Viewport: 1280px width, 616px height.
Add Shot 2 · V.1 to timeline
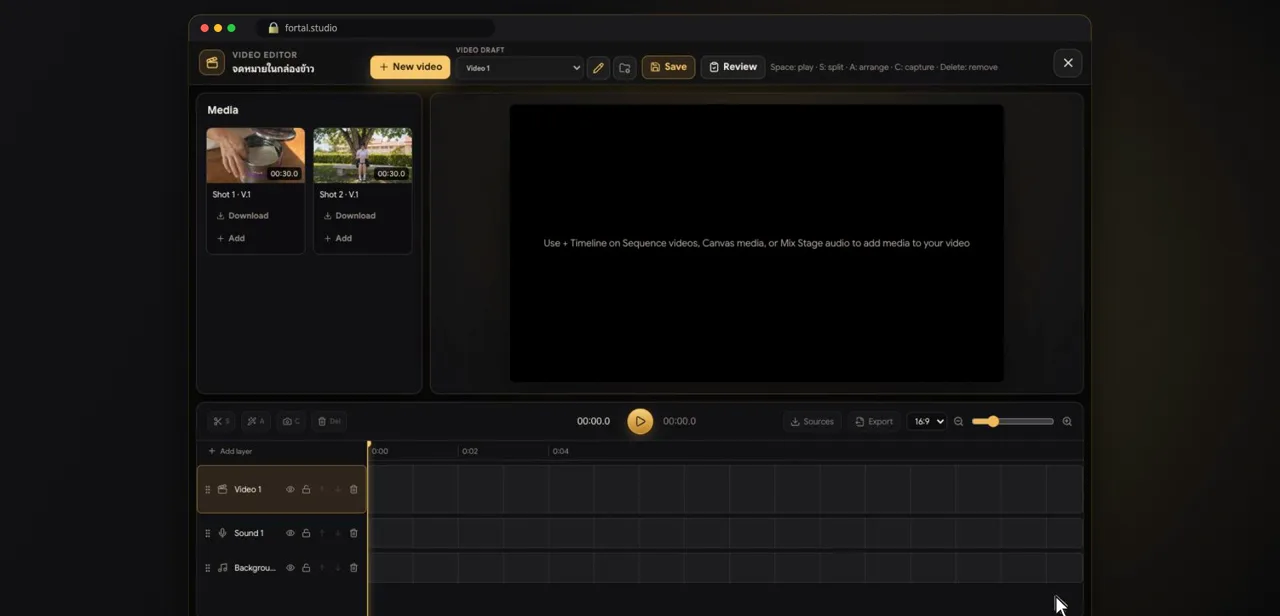[338, 238]
